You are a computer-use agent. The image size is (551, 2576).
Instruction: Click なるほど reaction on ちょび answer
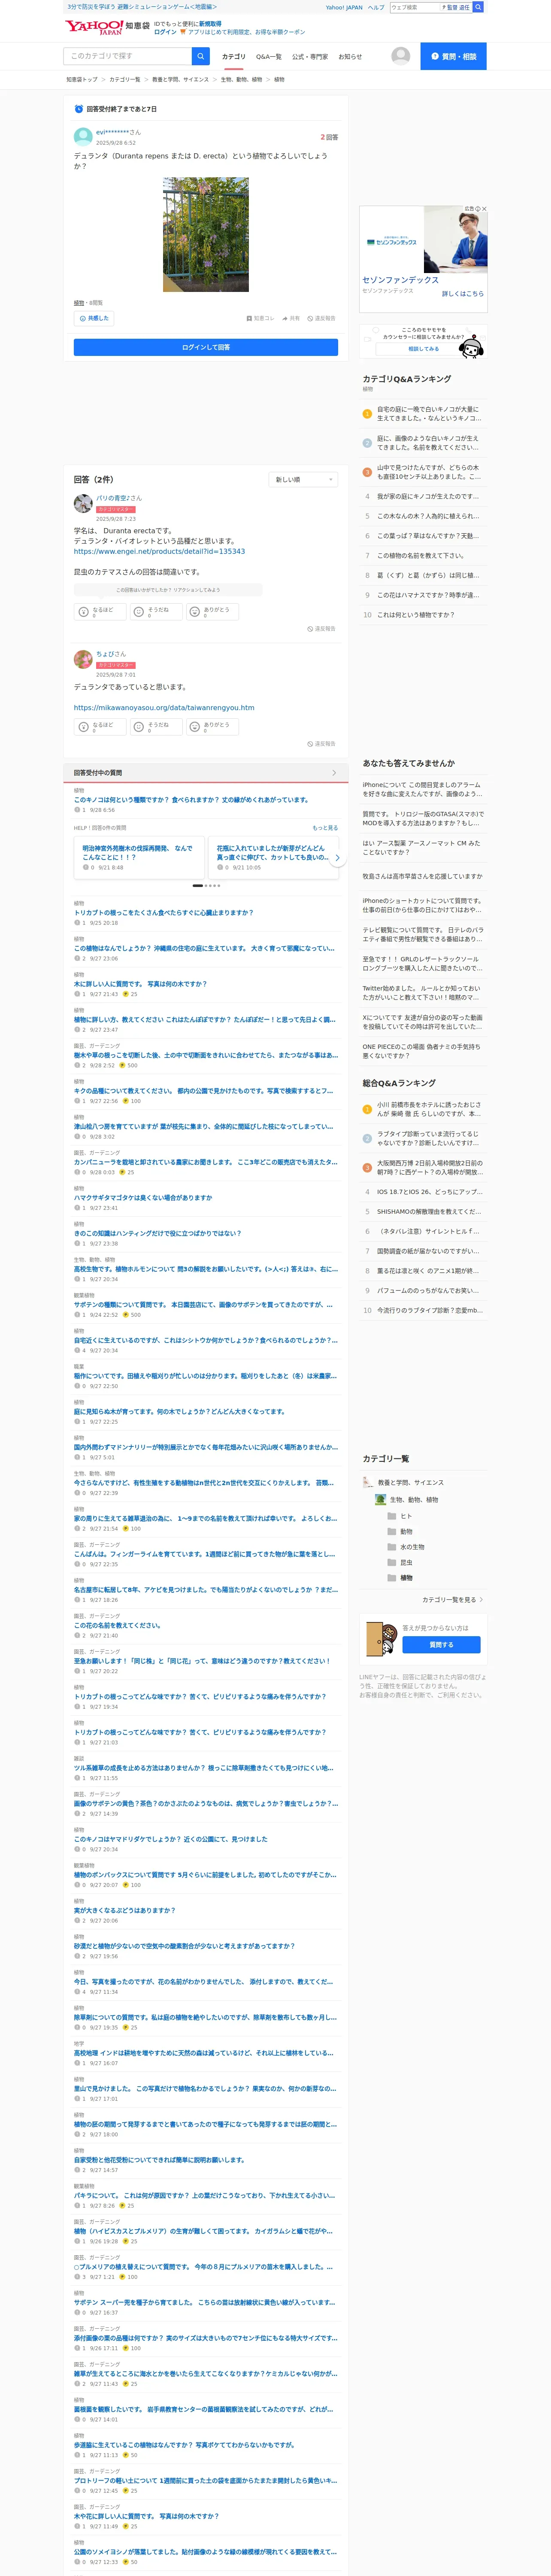tap(100, 727)
